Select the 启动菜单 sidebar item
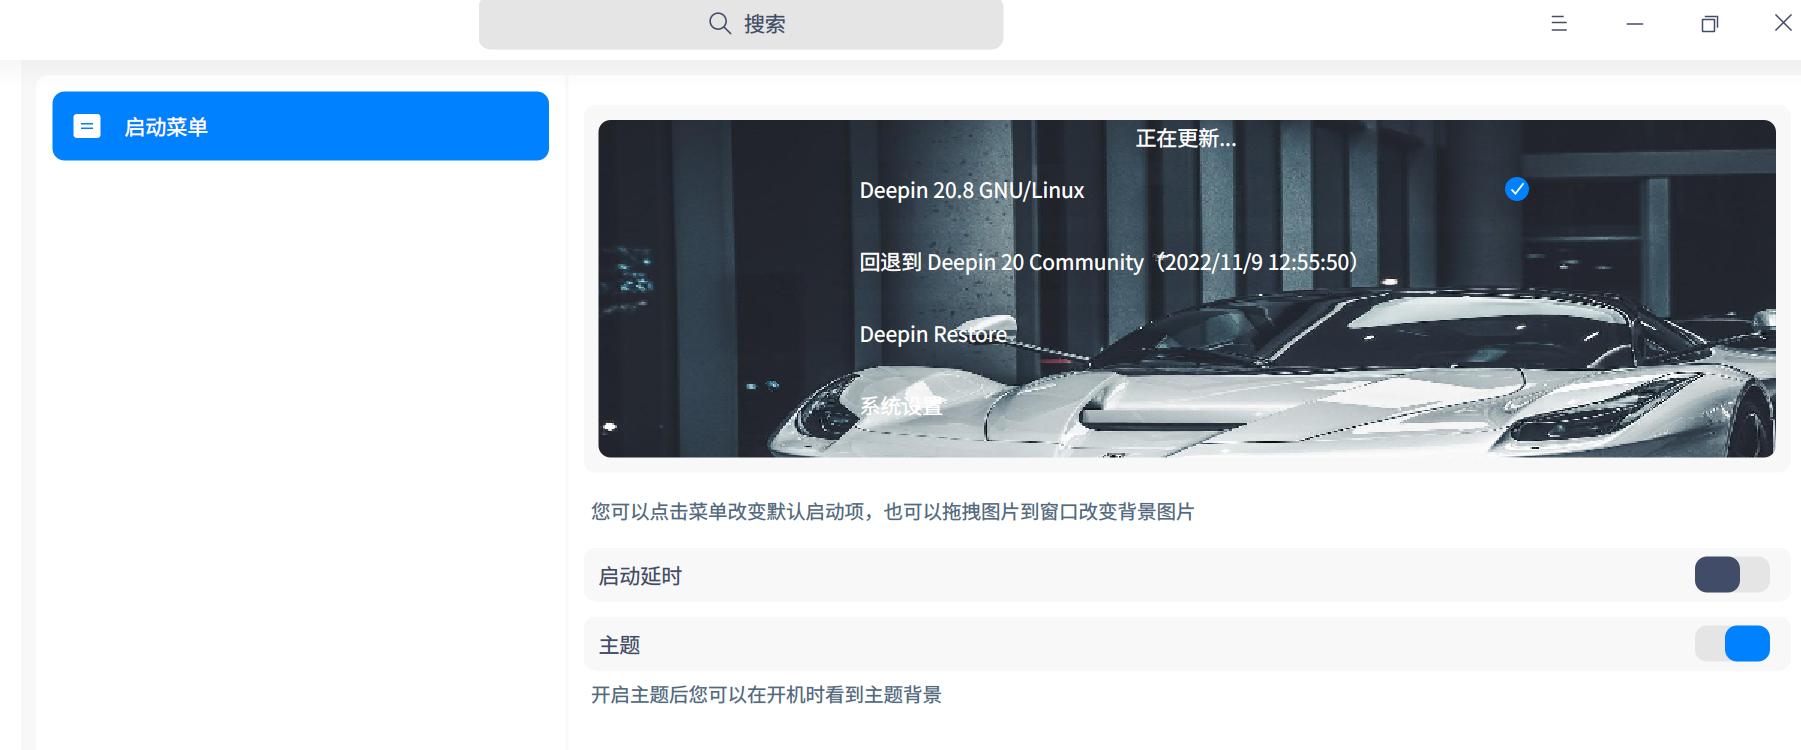1801x750 pixels. tap(300, 126)
